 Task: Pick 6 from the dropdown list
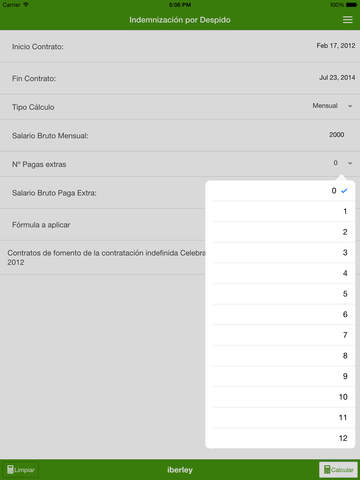click(280, 314)
